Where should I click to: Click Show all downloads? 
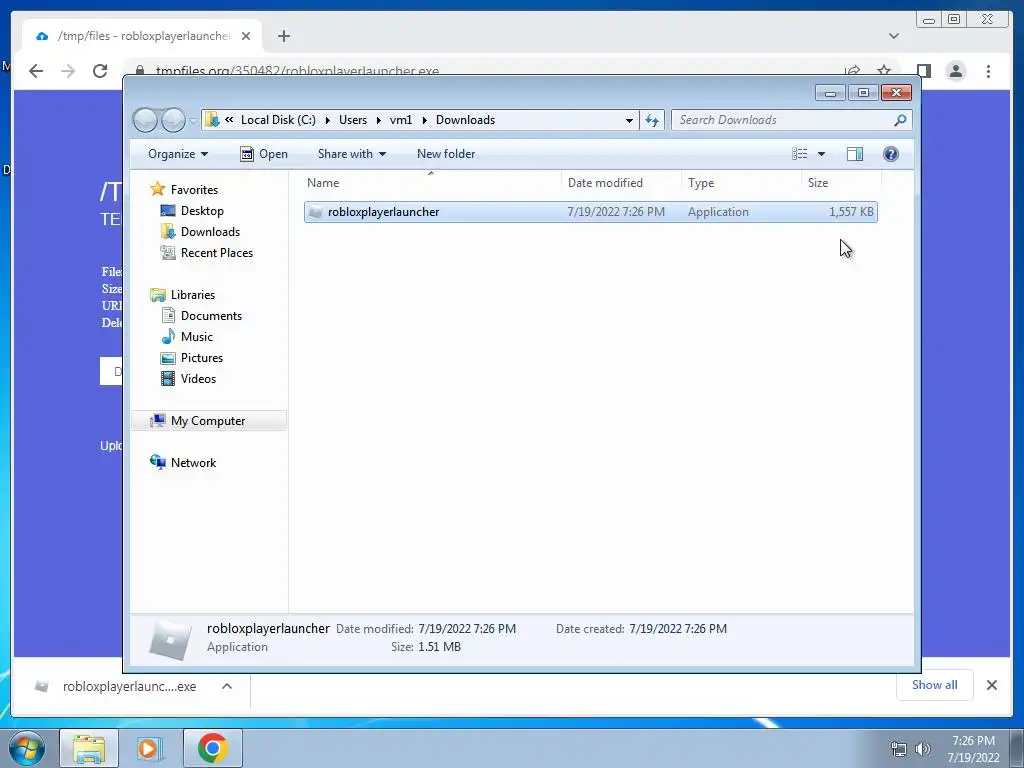pos(935,685)
